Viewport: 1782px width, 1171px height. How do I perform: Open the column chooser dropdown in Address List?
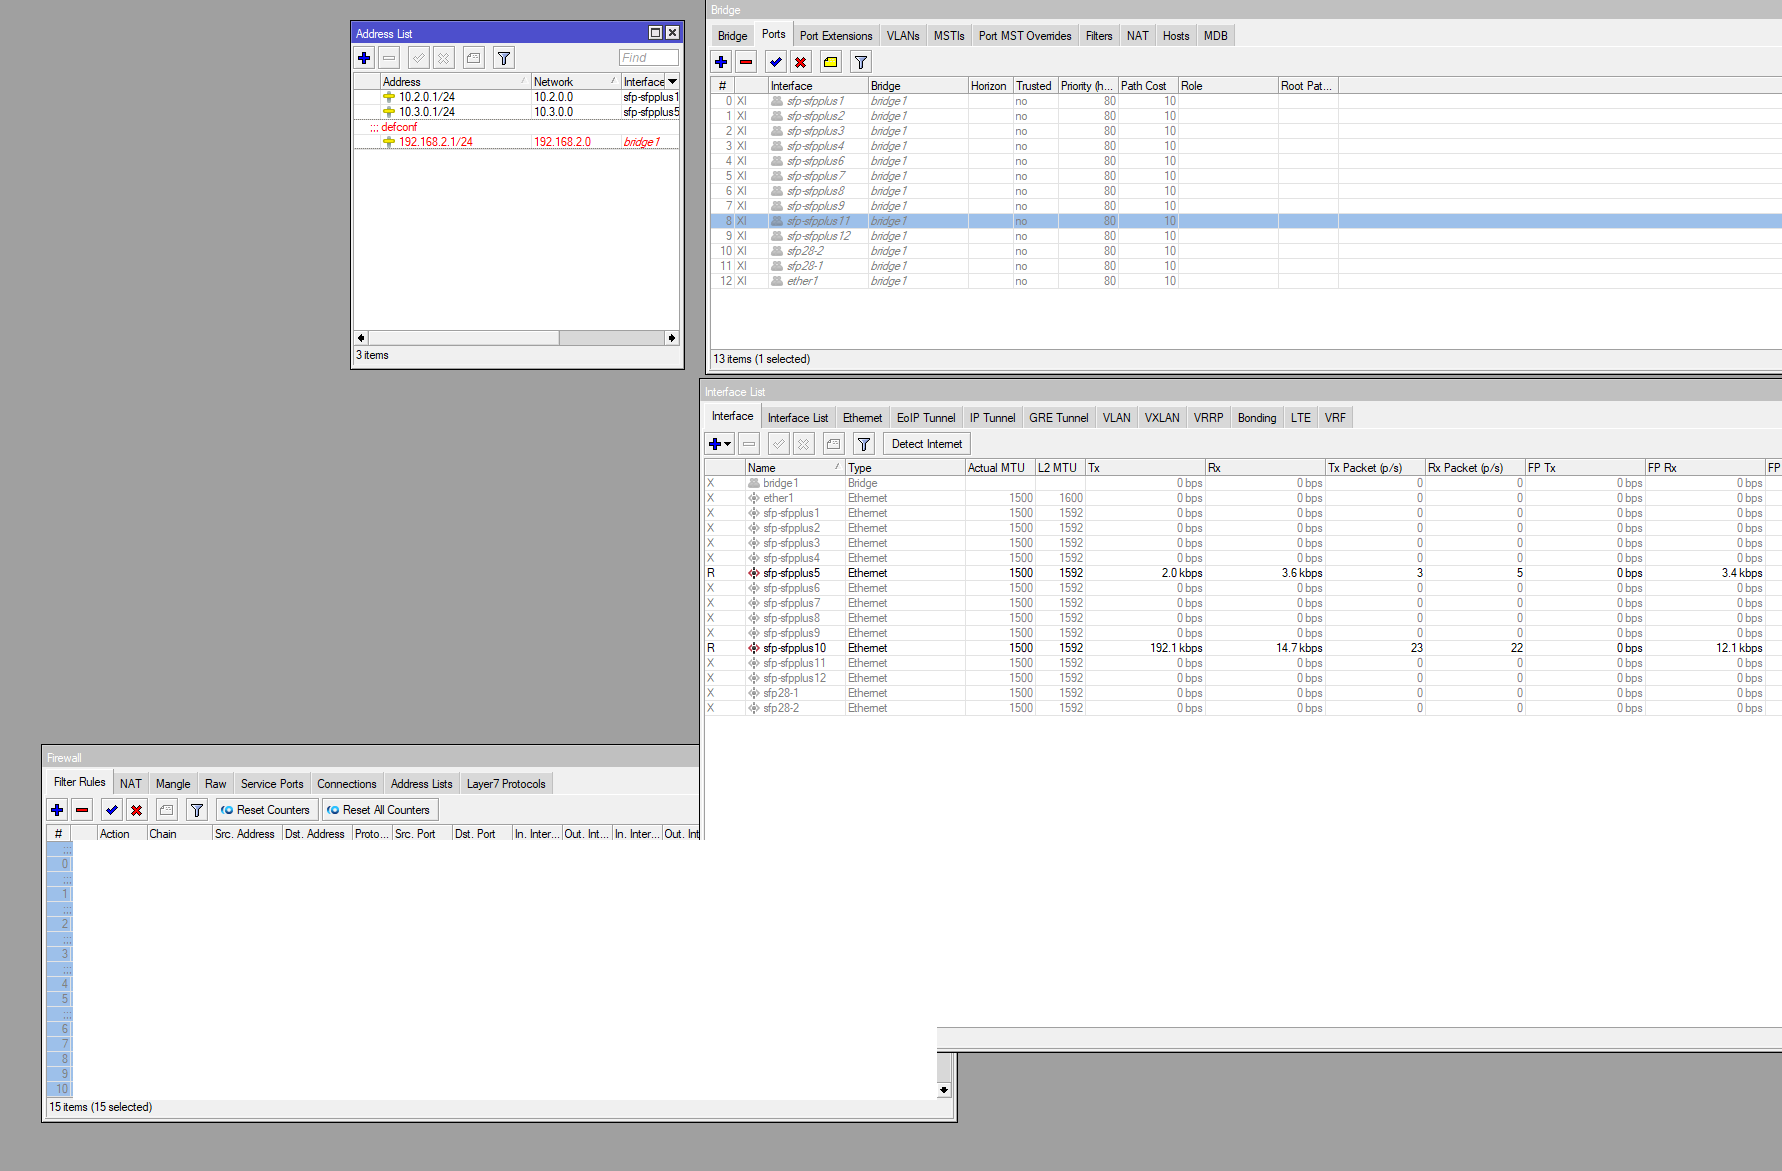[x=673, y=82]
